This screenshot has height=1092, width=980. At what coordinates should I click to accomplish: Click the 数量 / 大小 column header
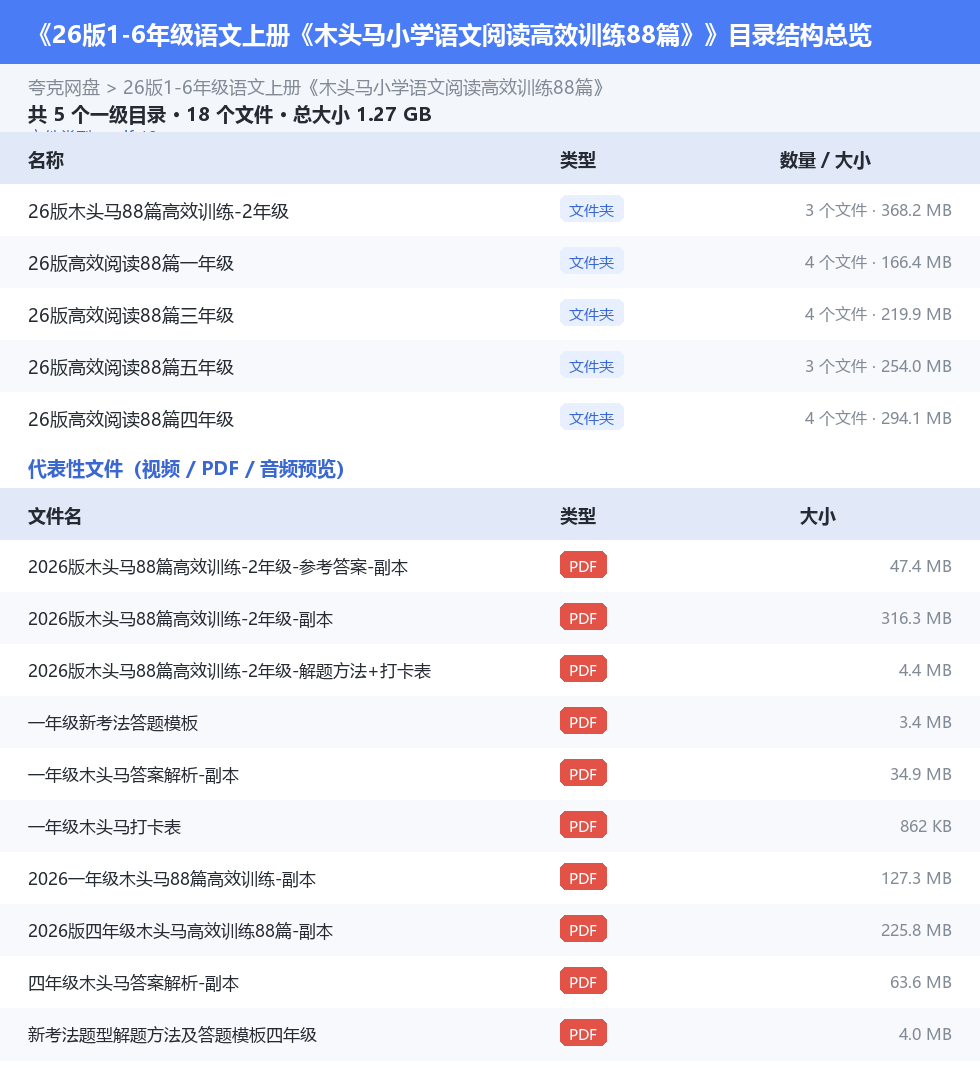point(825,160)
